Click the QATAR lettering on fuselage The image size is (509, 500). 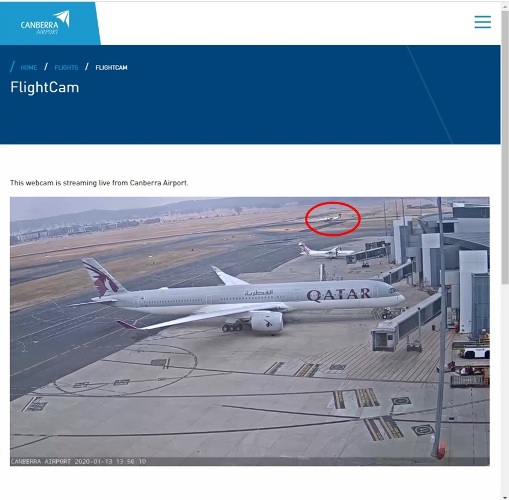[x=338, y=295]
